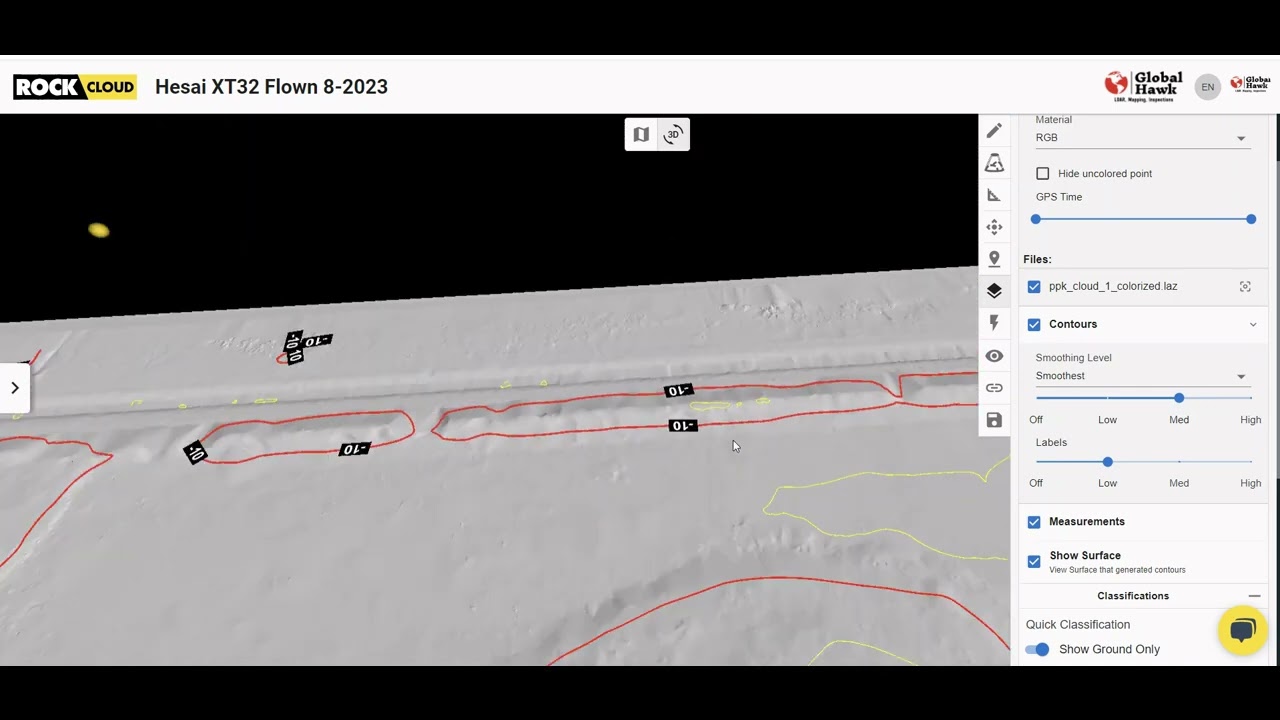Click the ppk_cloud_1_colorized.laz file name
The height and width of the screenshot is (720, 1280).
click(1113, 286)
